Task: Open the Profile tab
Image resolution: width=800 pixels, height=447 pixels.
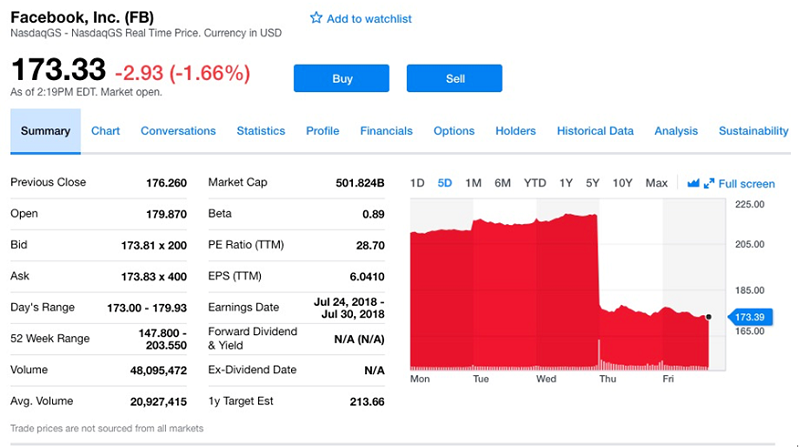Action: point(322,131)
